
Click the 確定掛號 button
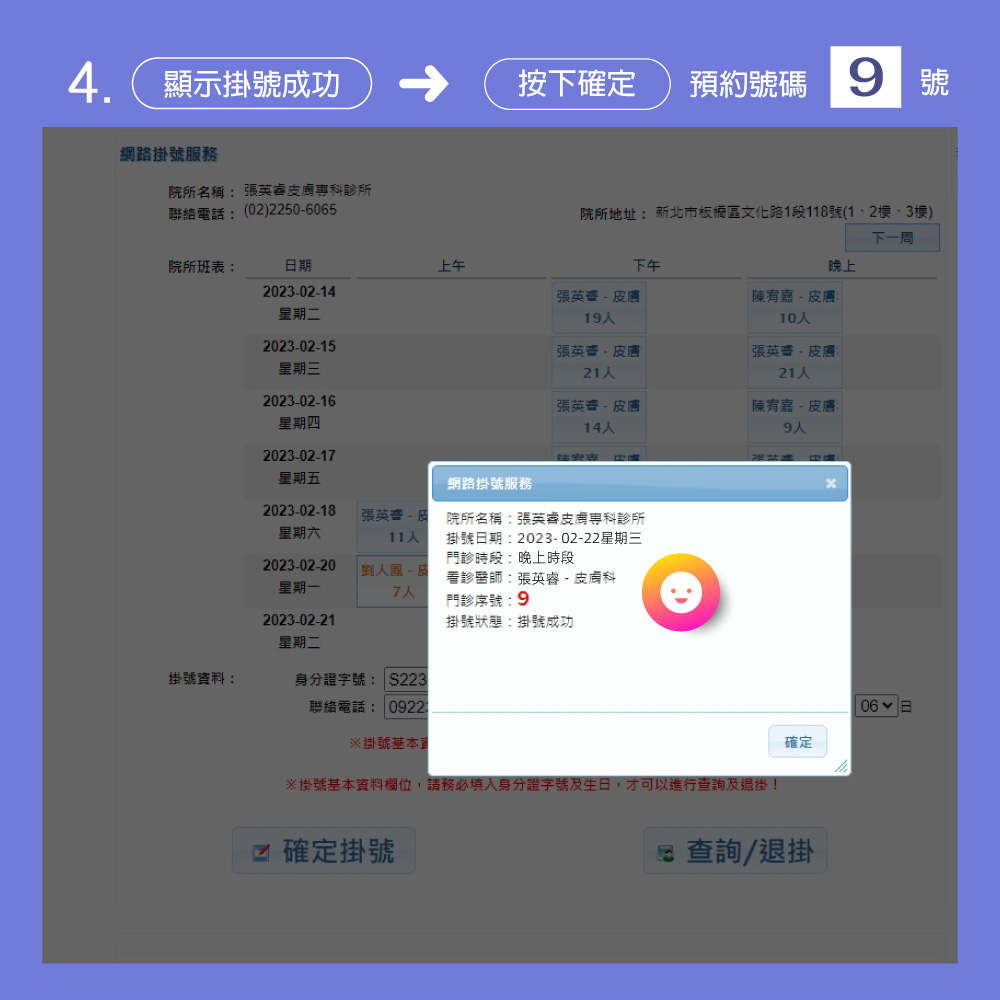(x=323, y=851)
